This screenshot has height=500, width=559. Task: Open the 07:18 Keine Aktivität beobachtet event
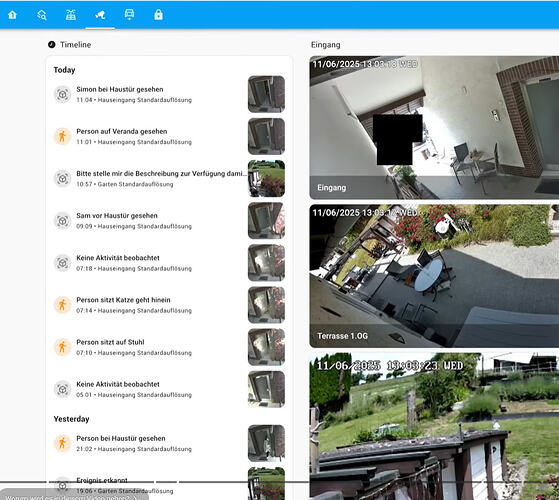[x=169, y=263]
